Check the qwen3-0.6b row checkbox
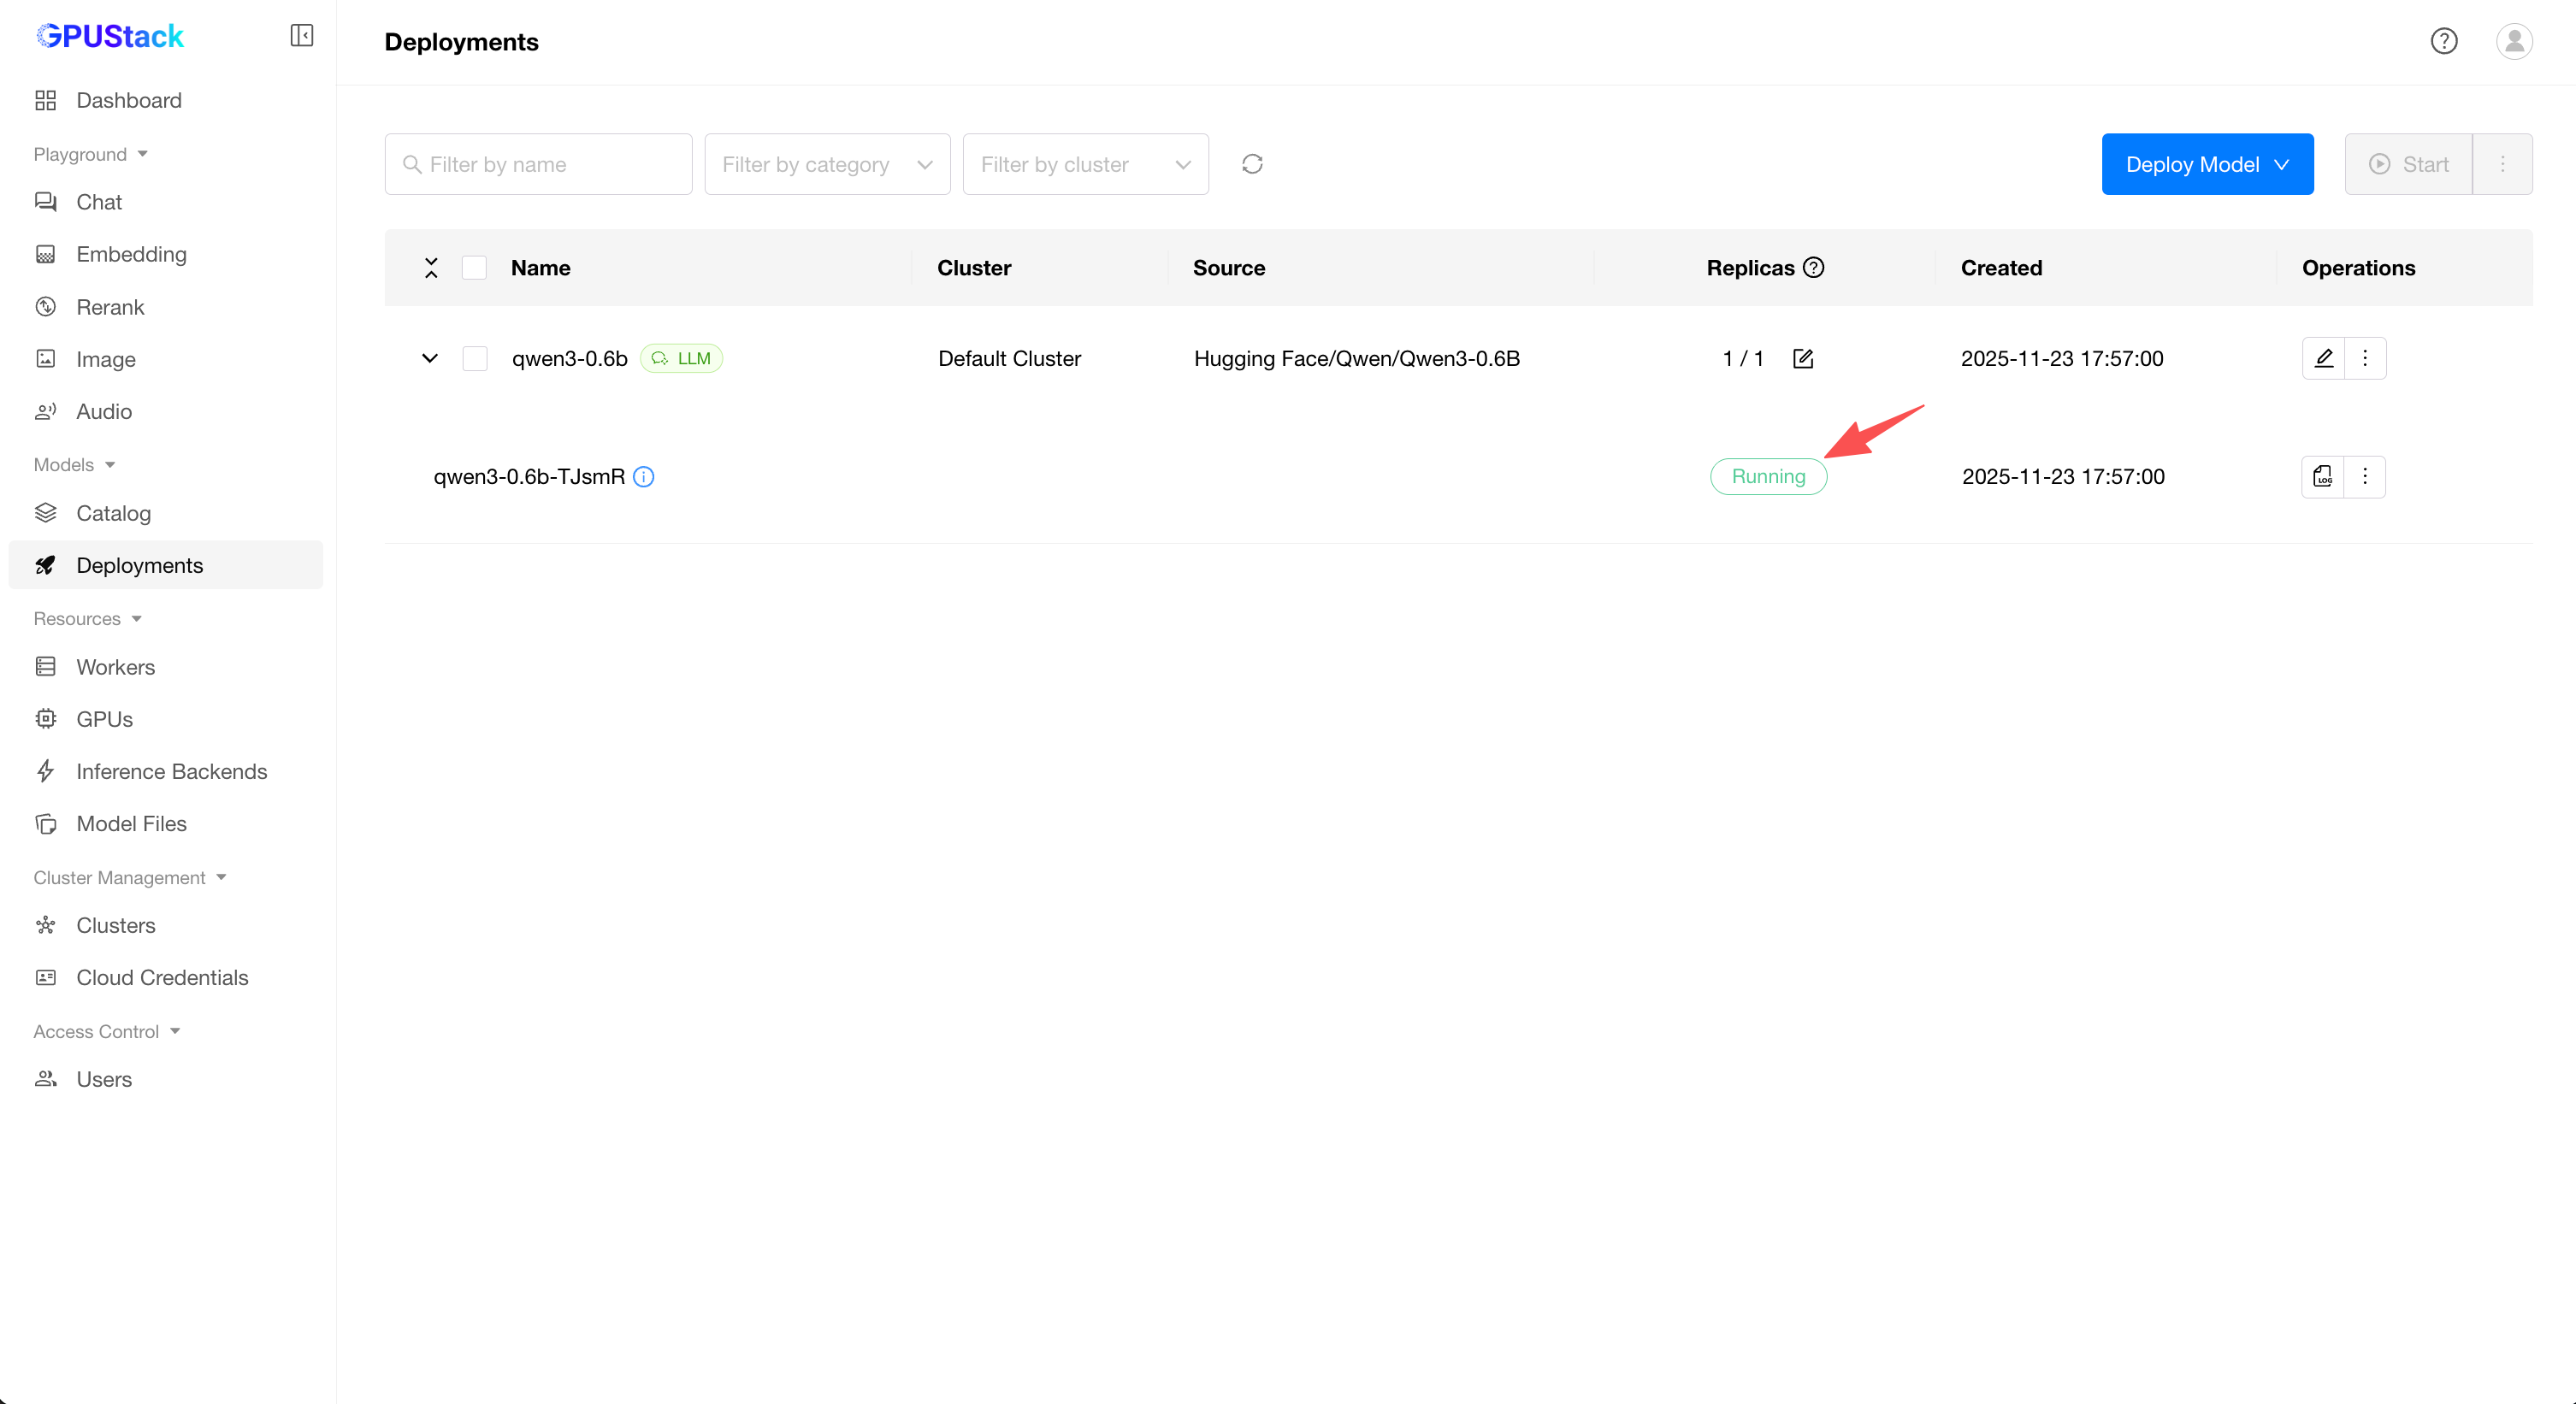The height and width of the screenshot is (1404, 2576). [475, 359]
